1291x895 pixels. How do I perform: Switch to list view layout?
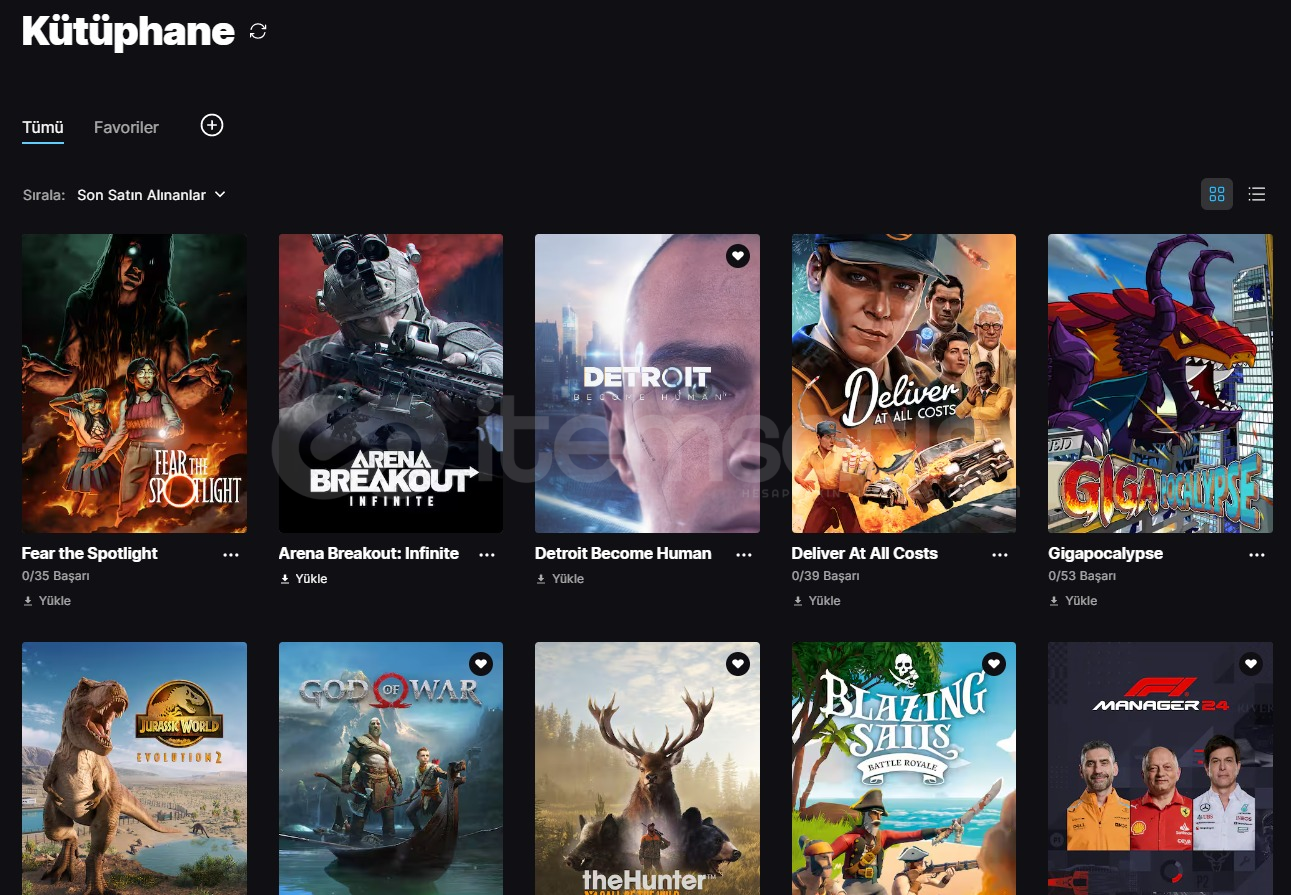pos(1257,194)
